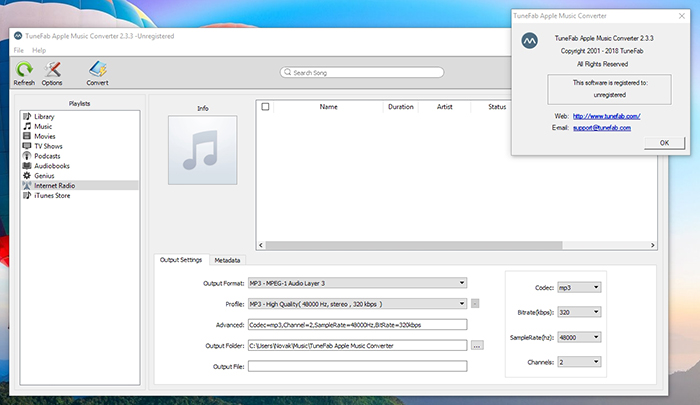The image size is (700, 405).
Task: Click the scrollbar left arrow in song list
Action: [x=261, y=245]
